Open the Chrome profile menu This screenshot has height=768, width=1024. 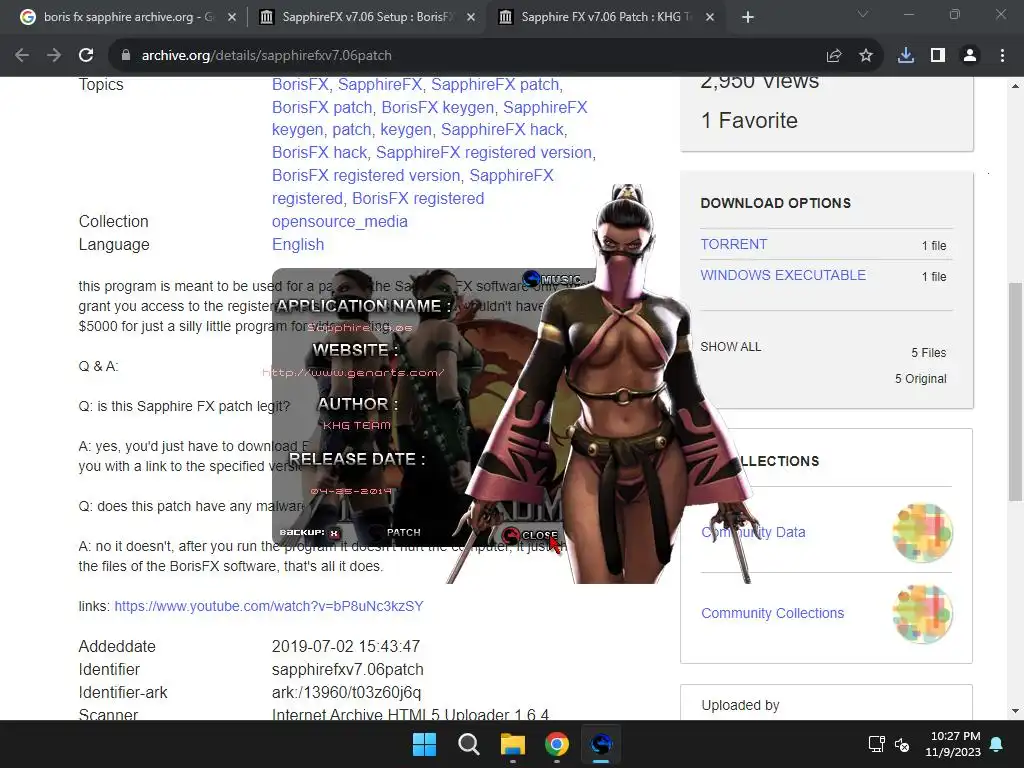tap(970, 56)
